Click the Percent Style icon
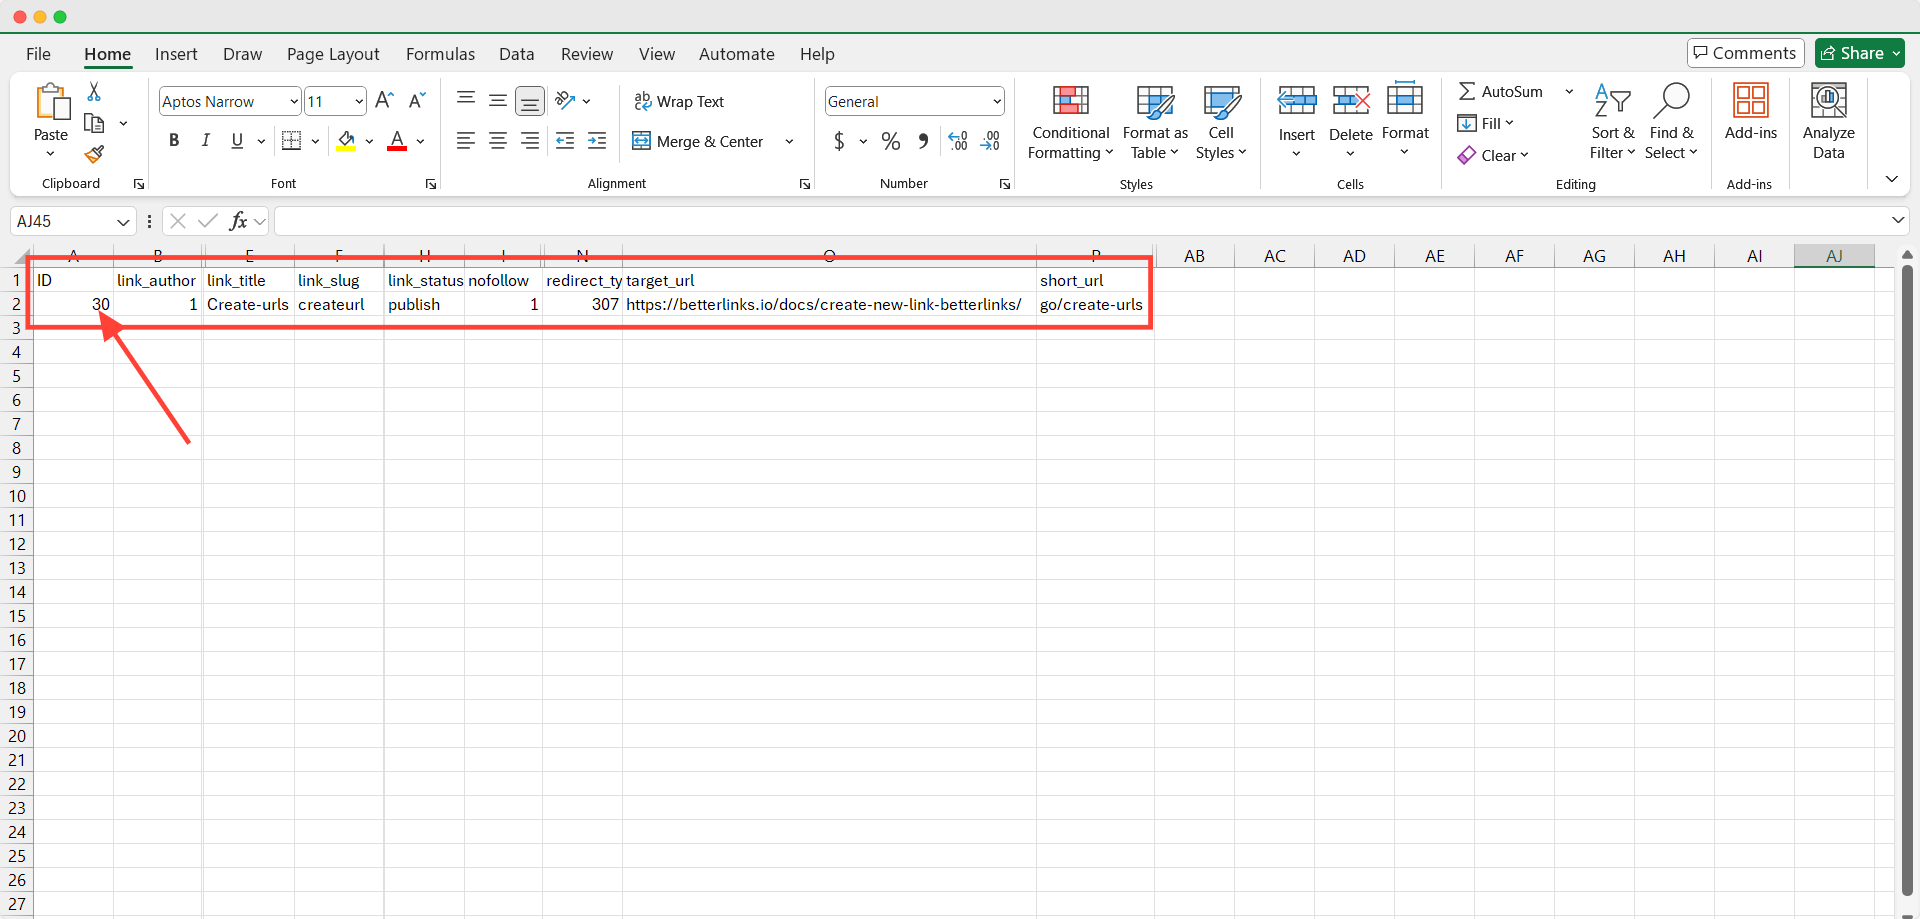 (x=891, y=142)
